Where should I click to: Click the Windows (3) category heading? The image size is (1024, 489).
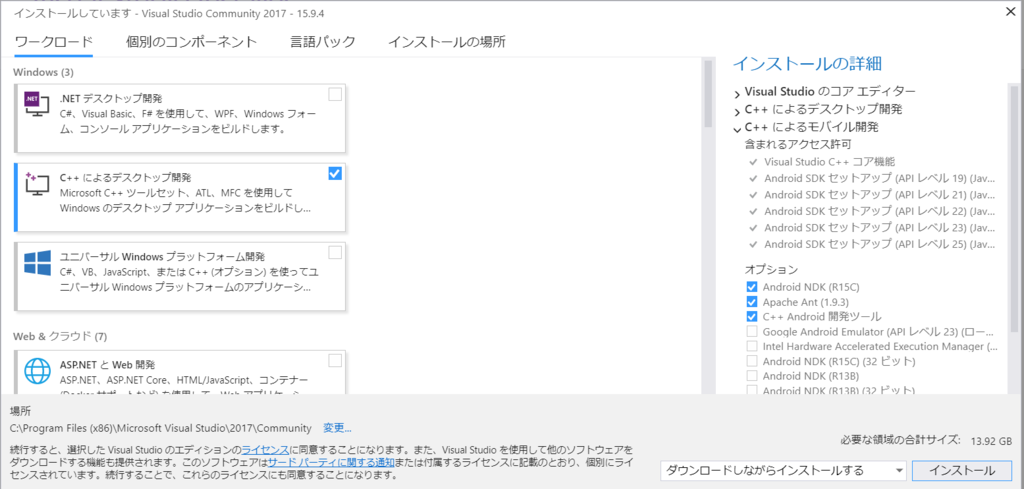(43, 71)
